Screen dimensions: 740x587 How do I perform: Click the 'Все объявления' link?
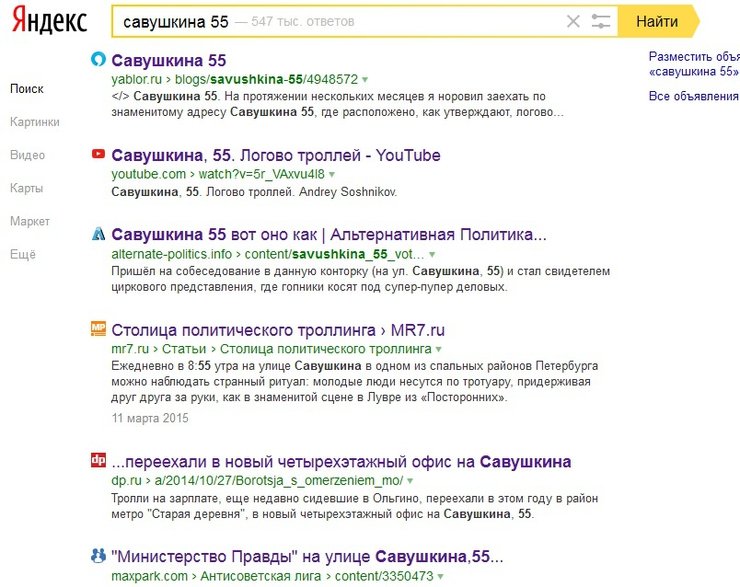point(693,96)
